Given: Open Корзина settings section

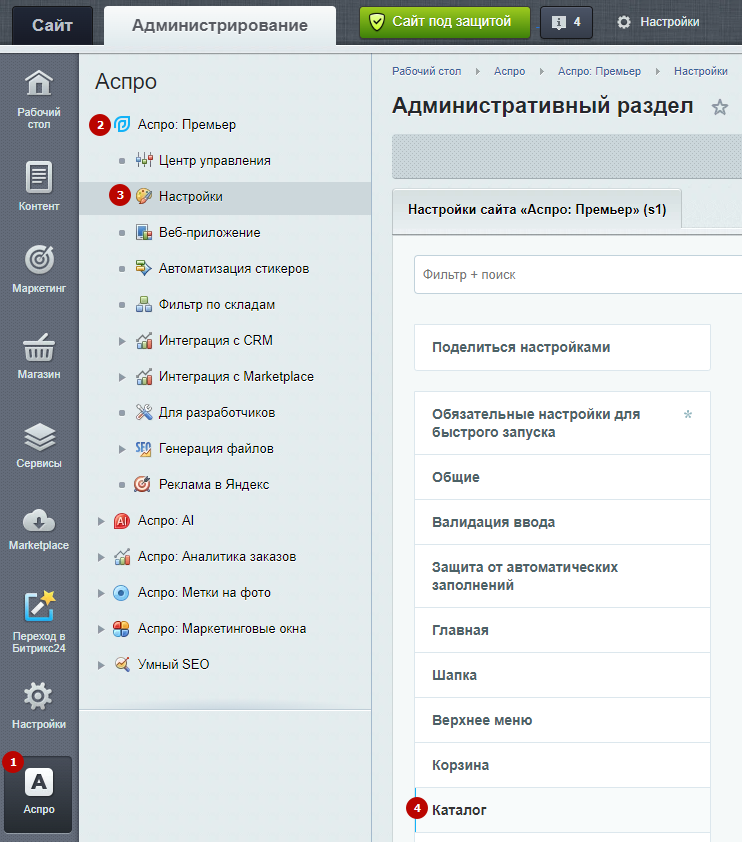Looking at the screenshot, I should pos(562,765).
